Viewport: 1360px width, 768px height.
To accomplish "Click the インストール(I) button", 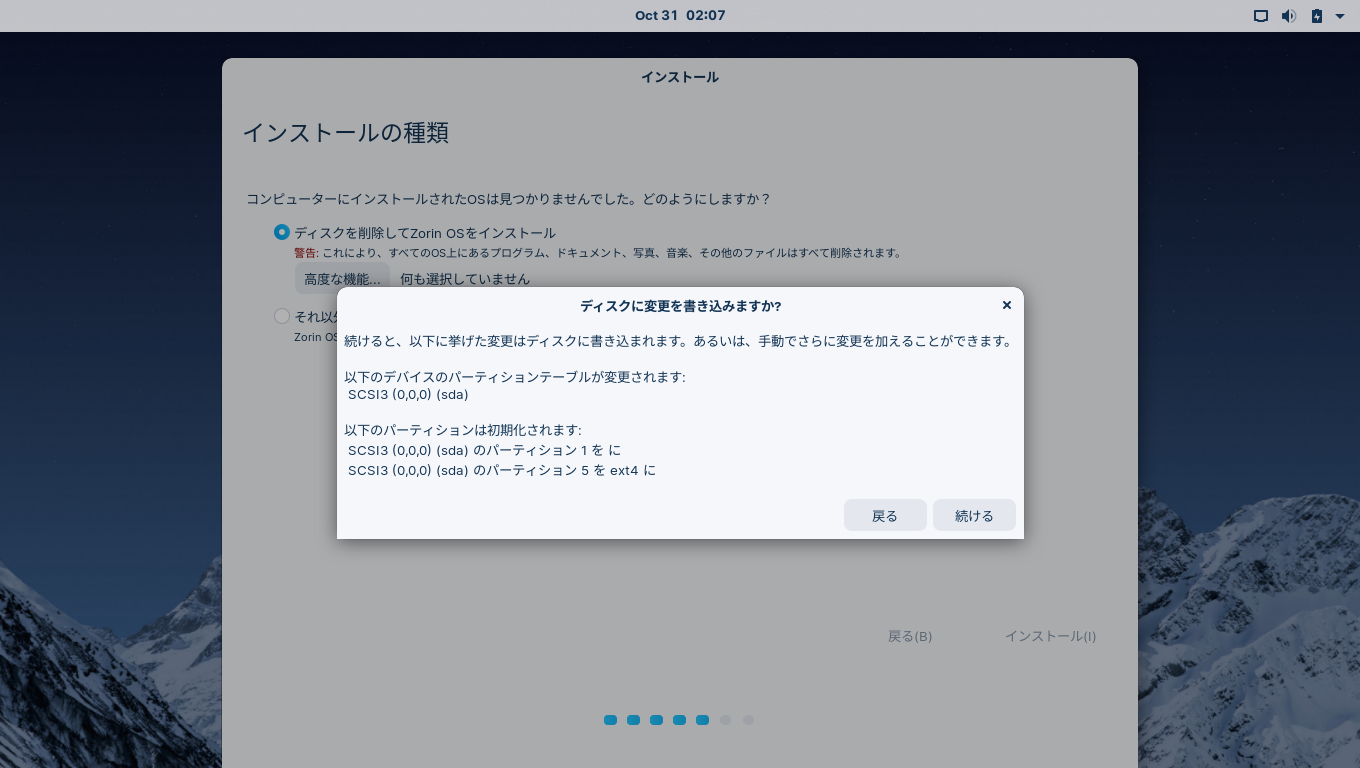I will pos(1050,636).
